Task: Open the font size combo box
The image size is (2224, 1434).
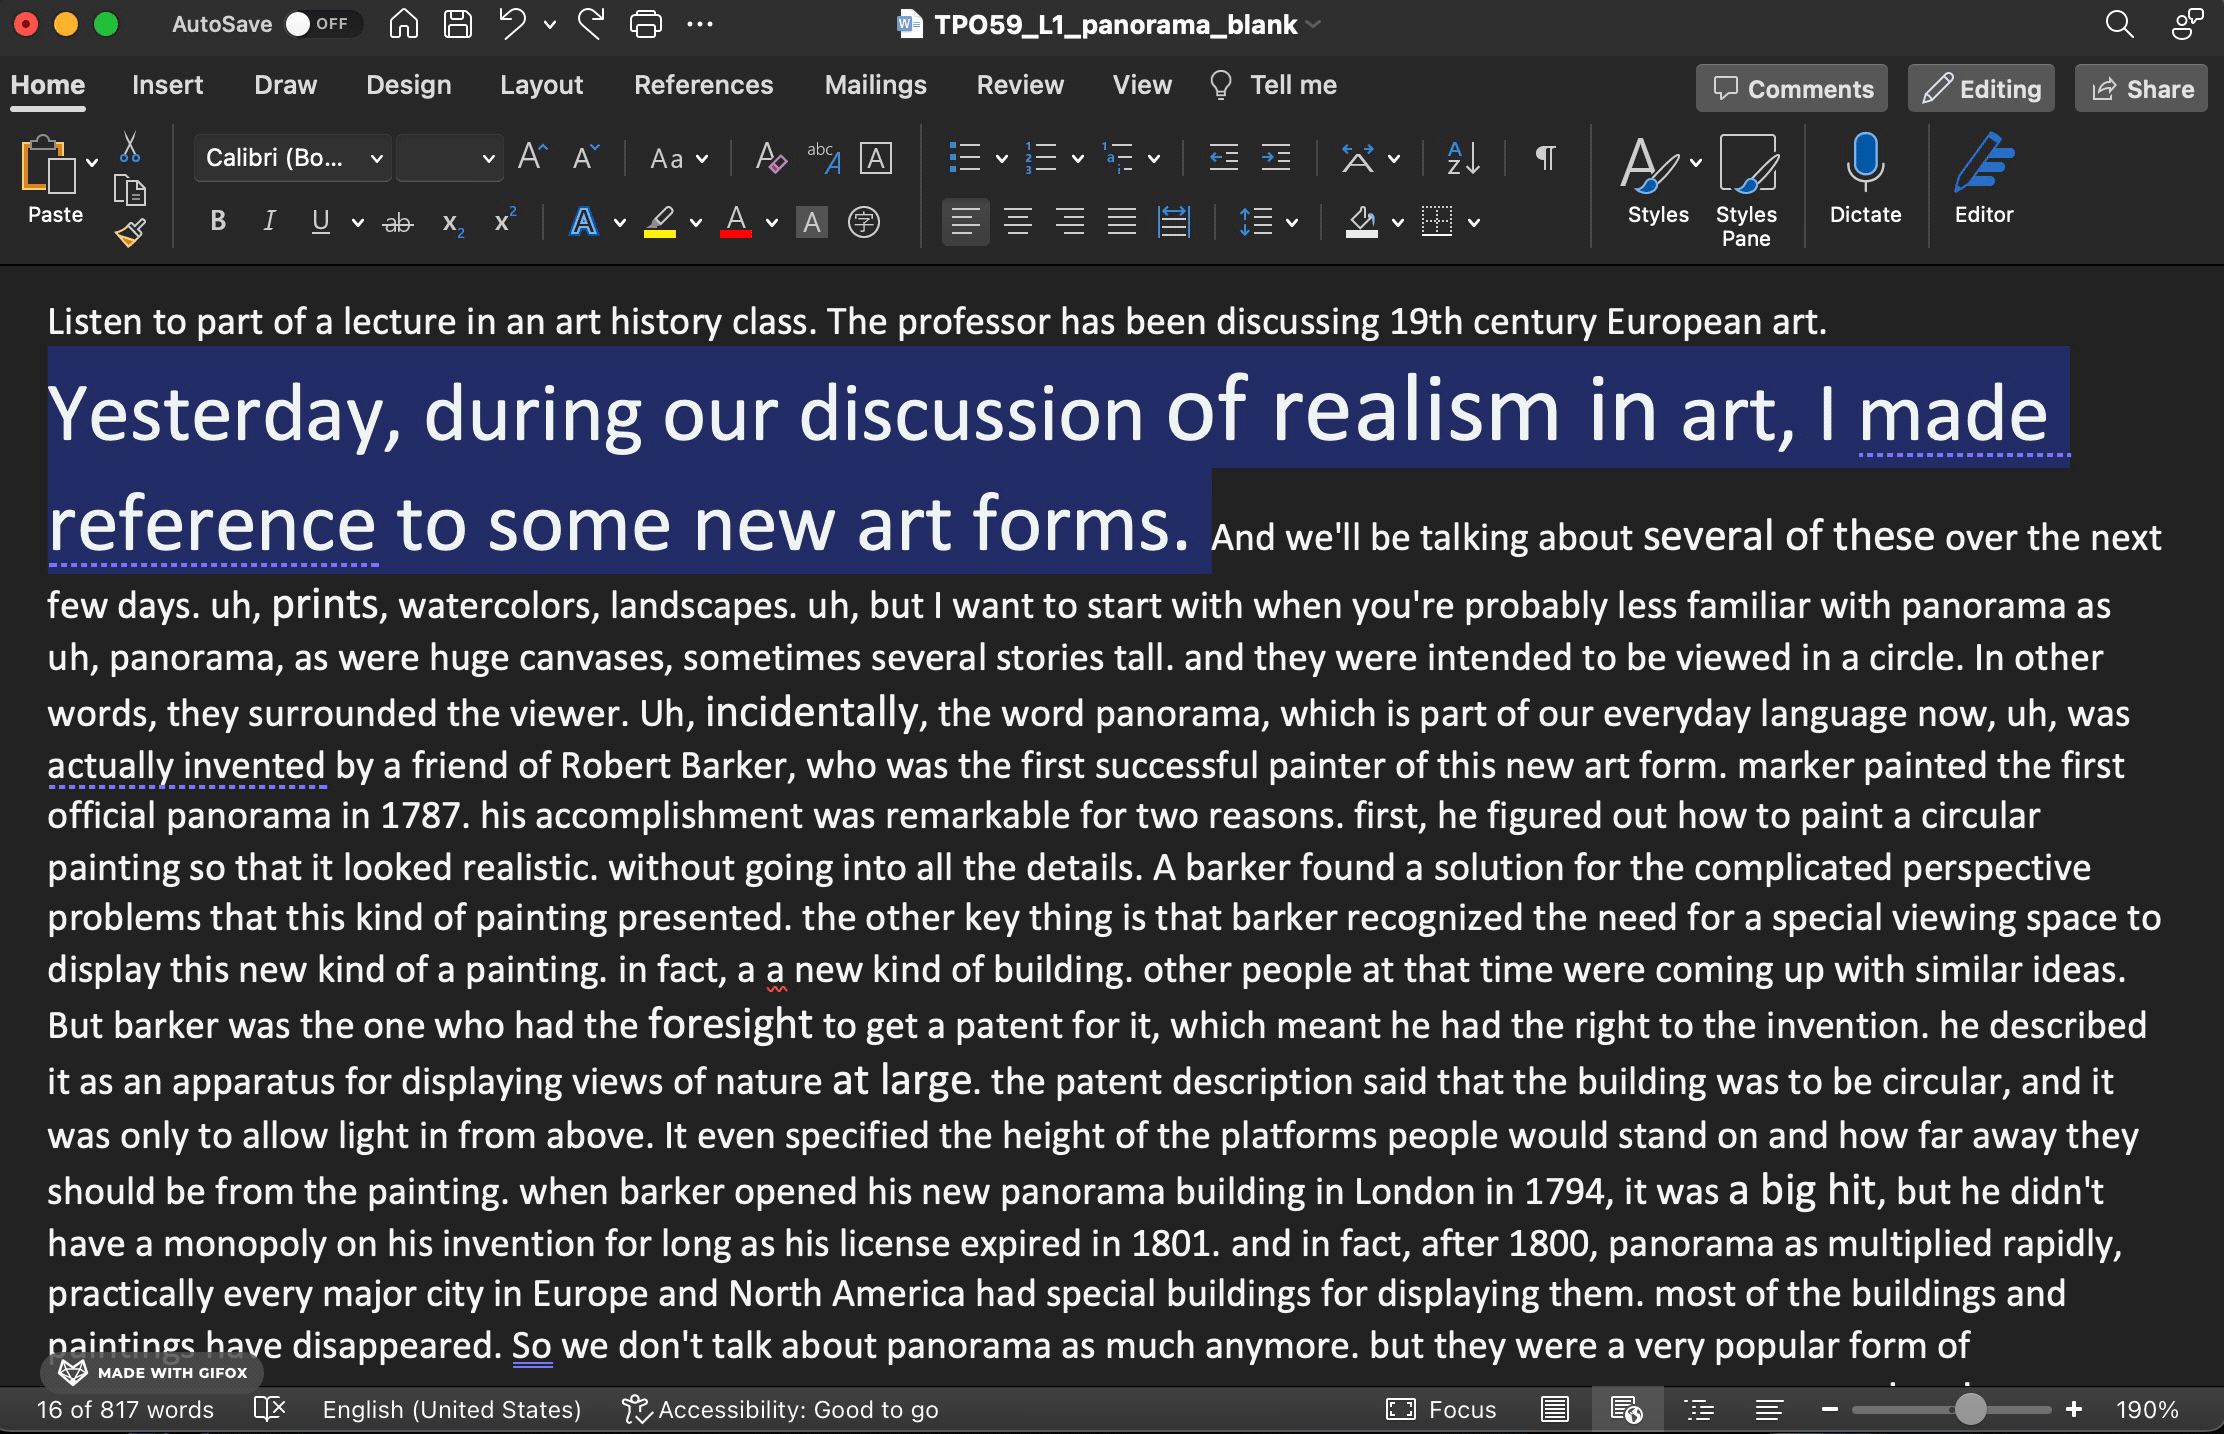Action: 449,158
